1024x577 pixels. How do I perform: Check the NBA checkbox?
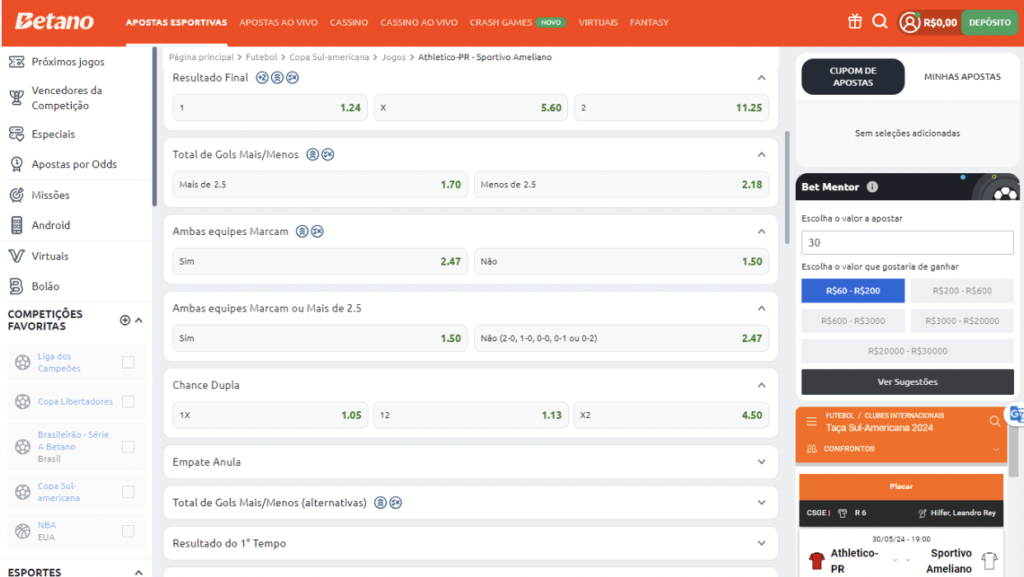coord(128,531)
